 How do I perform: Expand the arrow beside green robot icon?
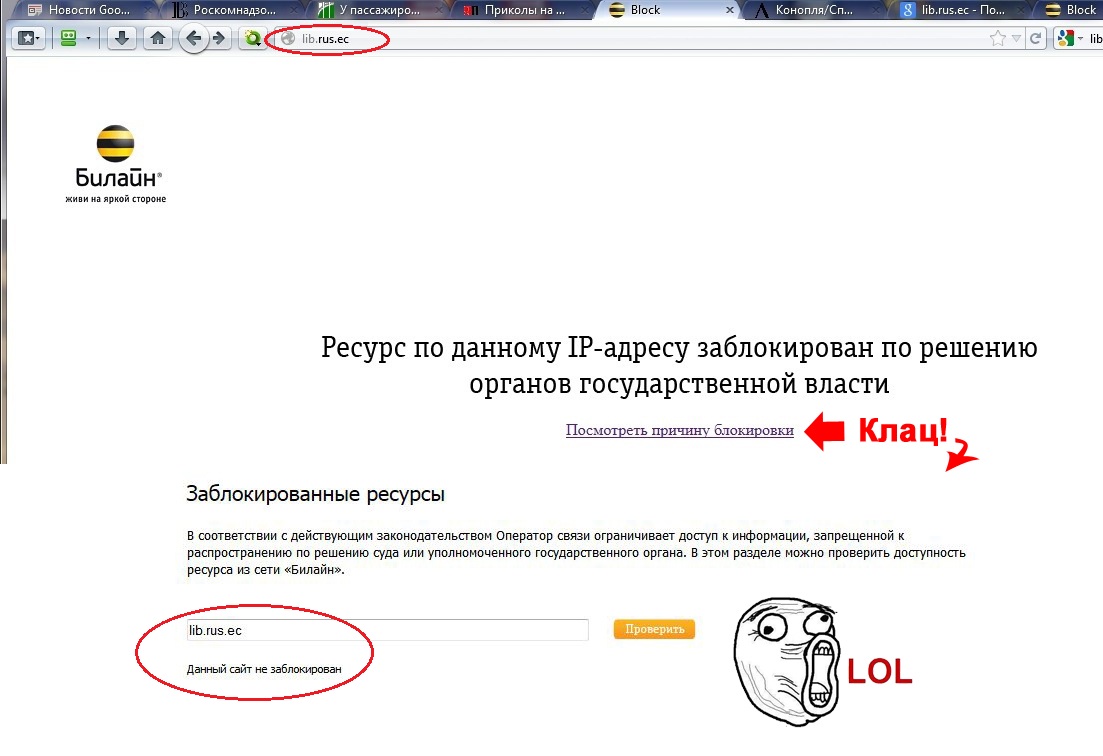88,38
